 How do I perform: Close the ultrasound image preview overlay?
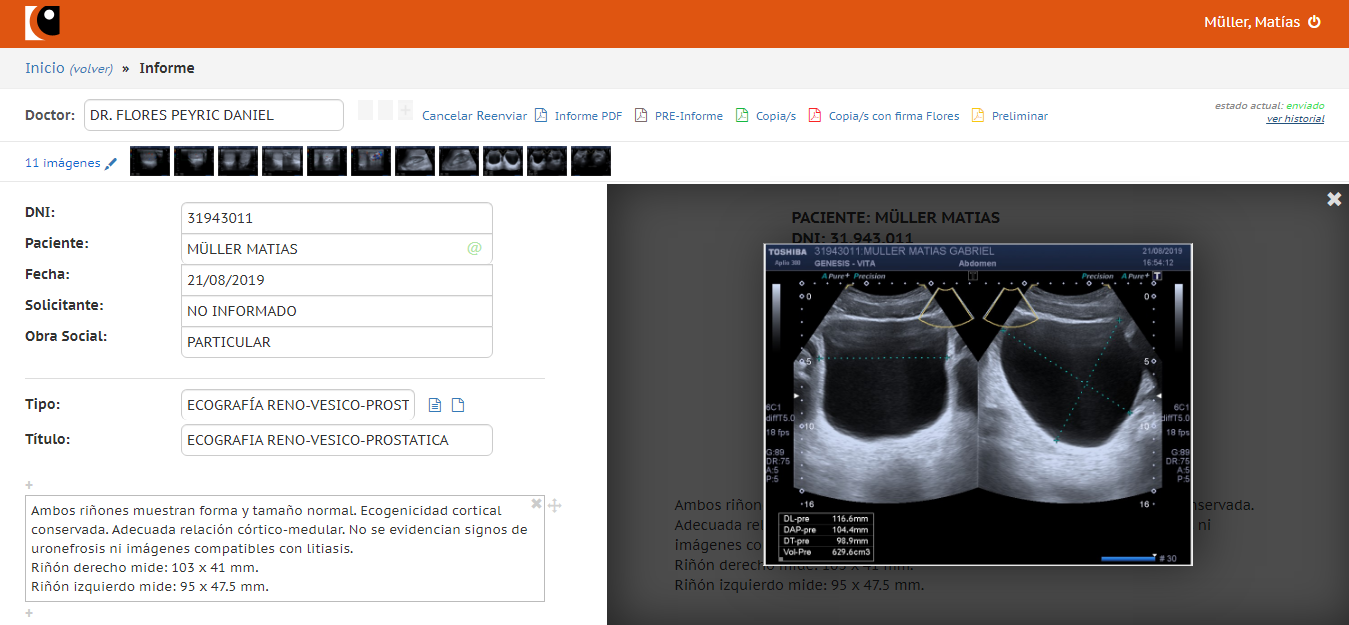[1334, 199]
